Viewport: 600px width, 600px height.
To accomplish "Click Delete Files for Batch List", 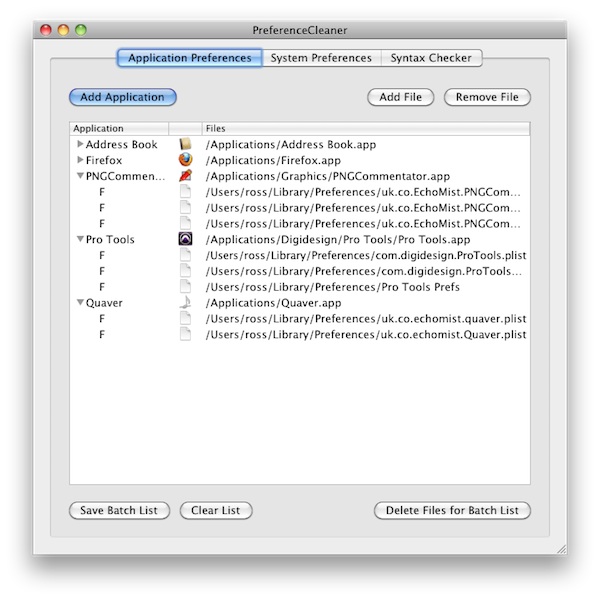I will click(x=452, y=510).
